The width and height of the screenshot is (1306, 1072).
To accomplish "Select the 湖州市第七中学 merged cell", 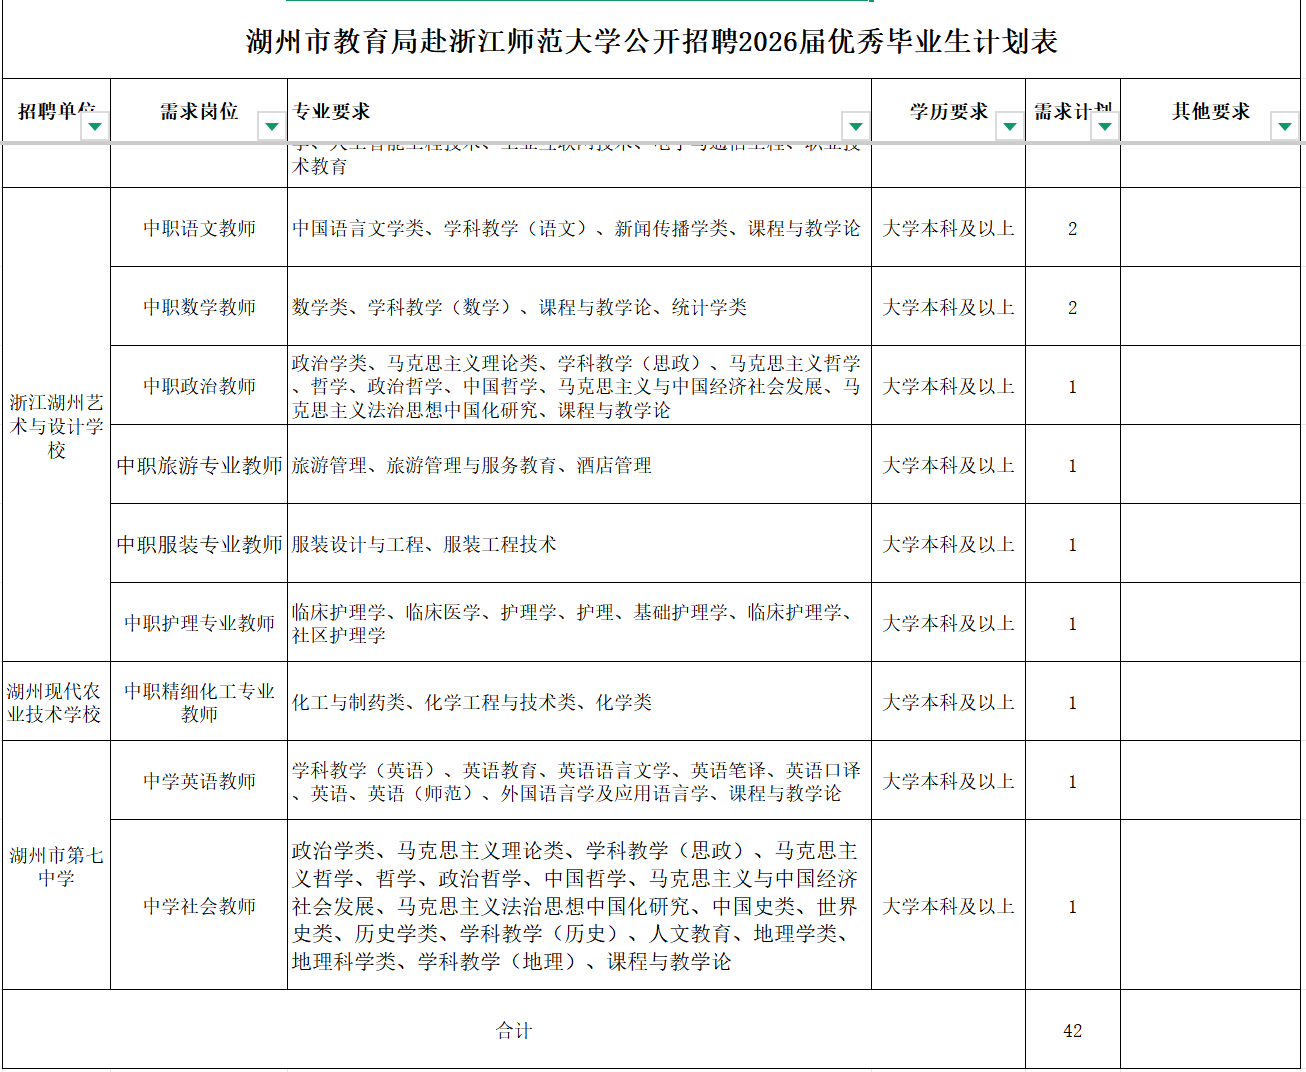I will pyautogui.click(x=56, y=866).
